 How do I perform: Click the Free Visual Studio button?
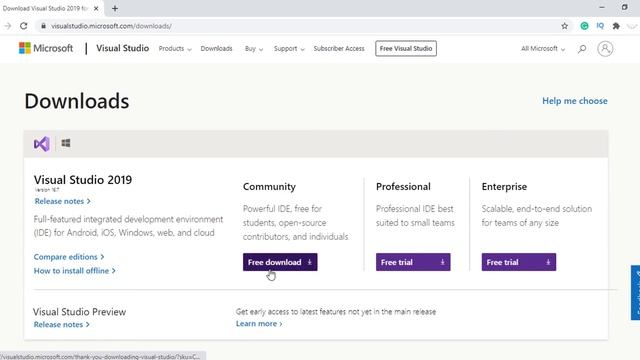click(x=406, y=49)
